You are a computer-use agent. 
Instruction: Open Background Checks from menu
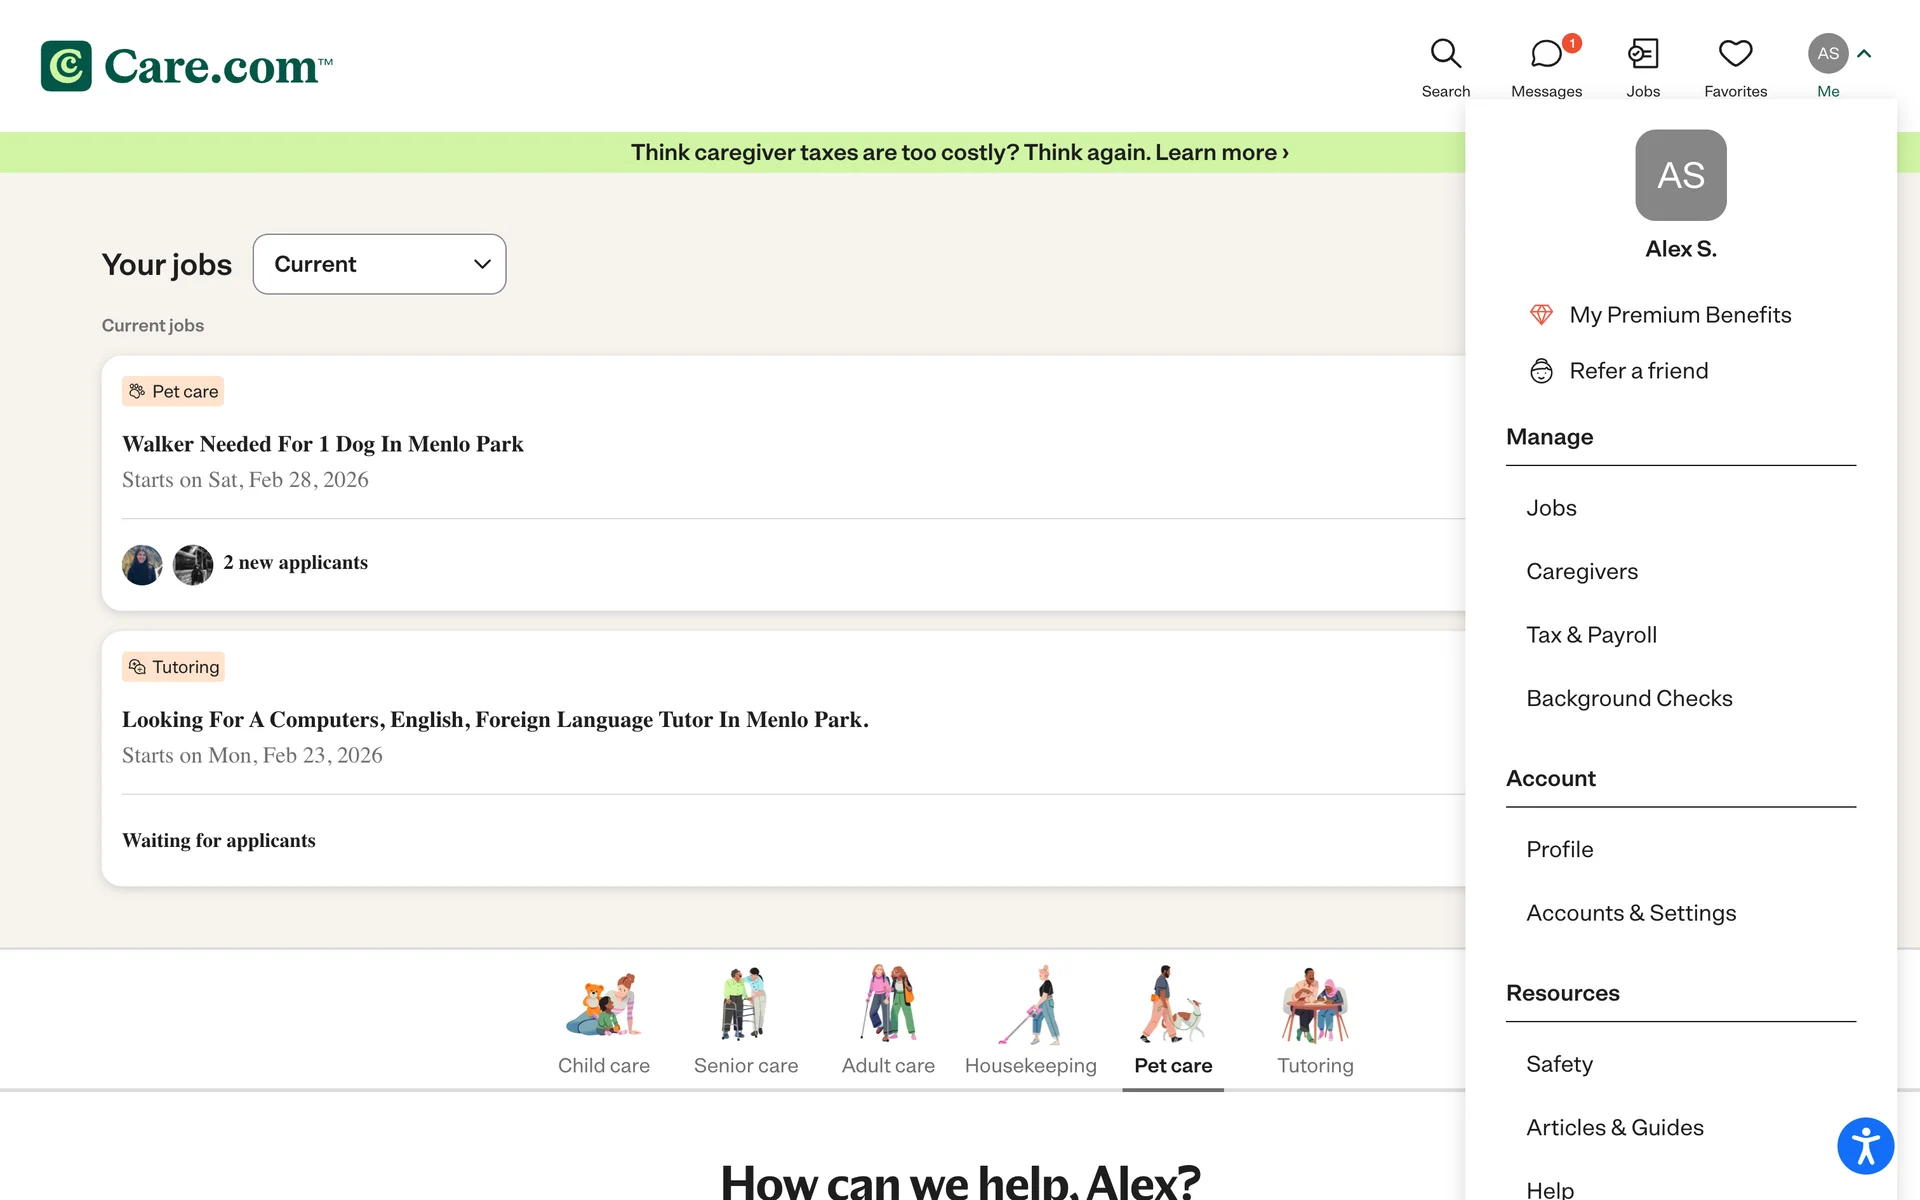pyautogui.click(x=1629, y=698)
